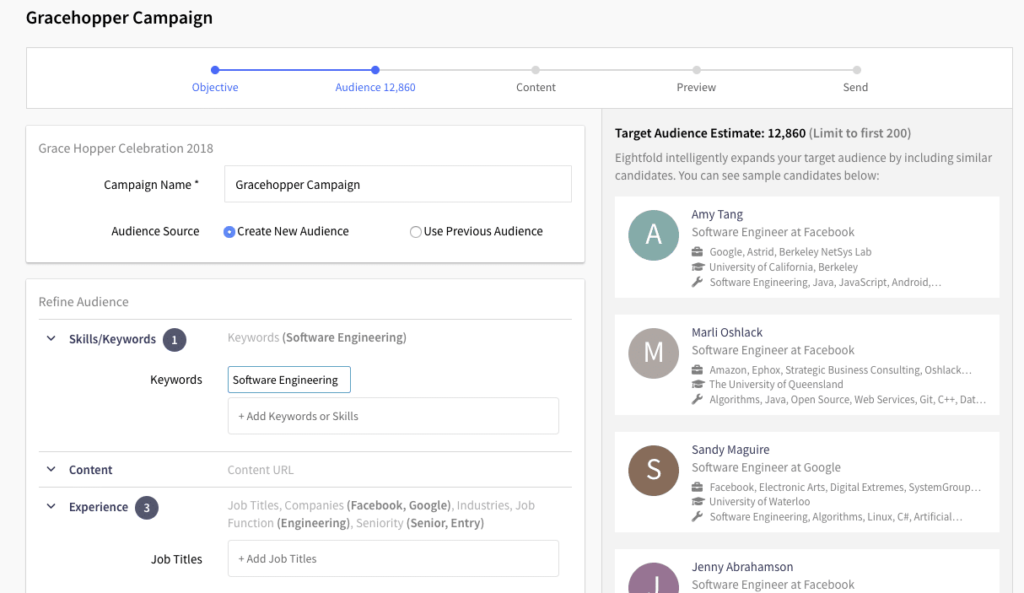Image resolution: width=1024 pixels, height=593 pixels.
Task: Click the Skills/Keywords section heading
Action: pyautogui.click(x=112, y=339)
